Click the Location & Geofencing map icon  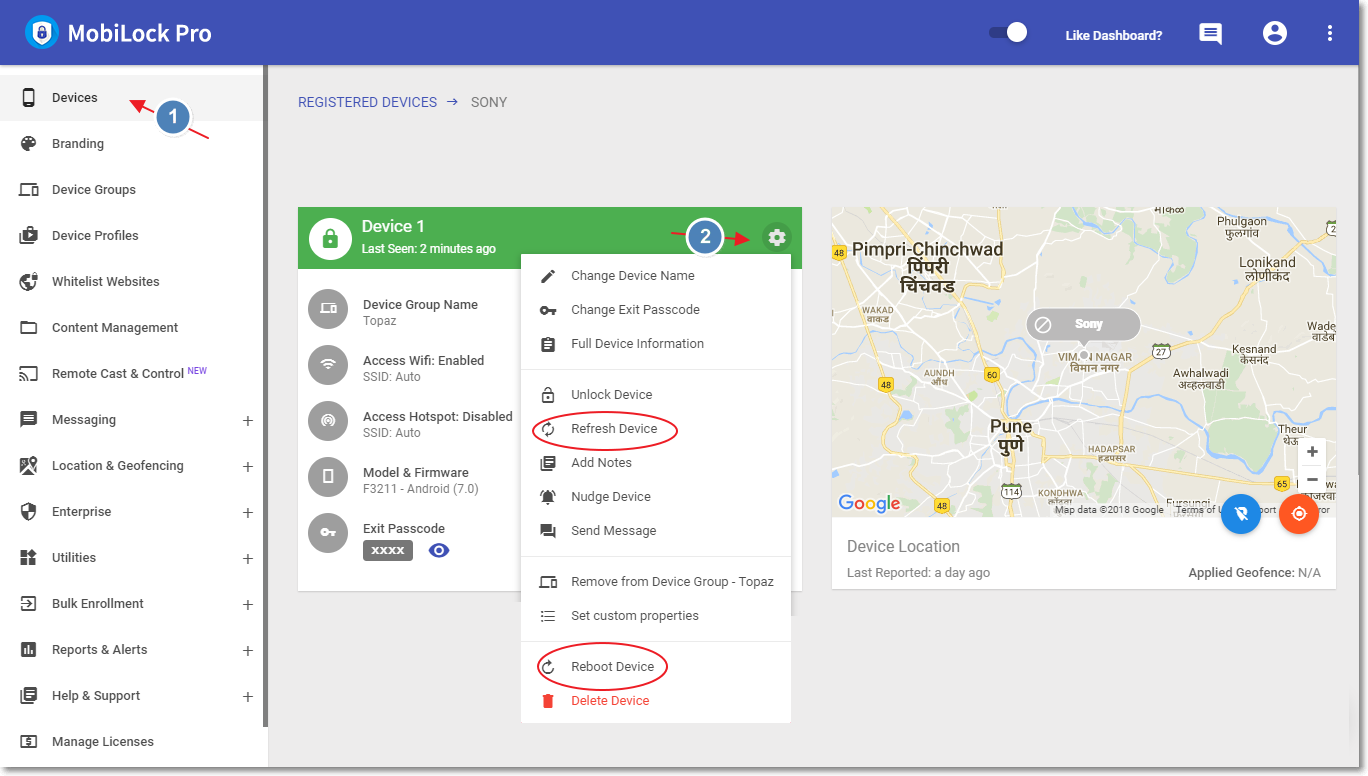tap(29, 465)
